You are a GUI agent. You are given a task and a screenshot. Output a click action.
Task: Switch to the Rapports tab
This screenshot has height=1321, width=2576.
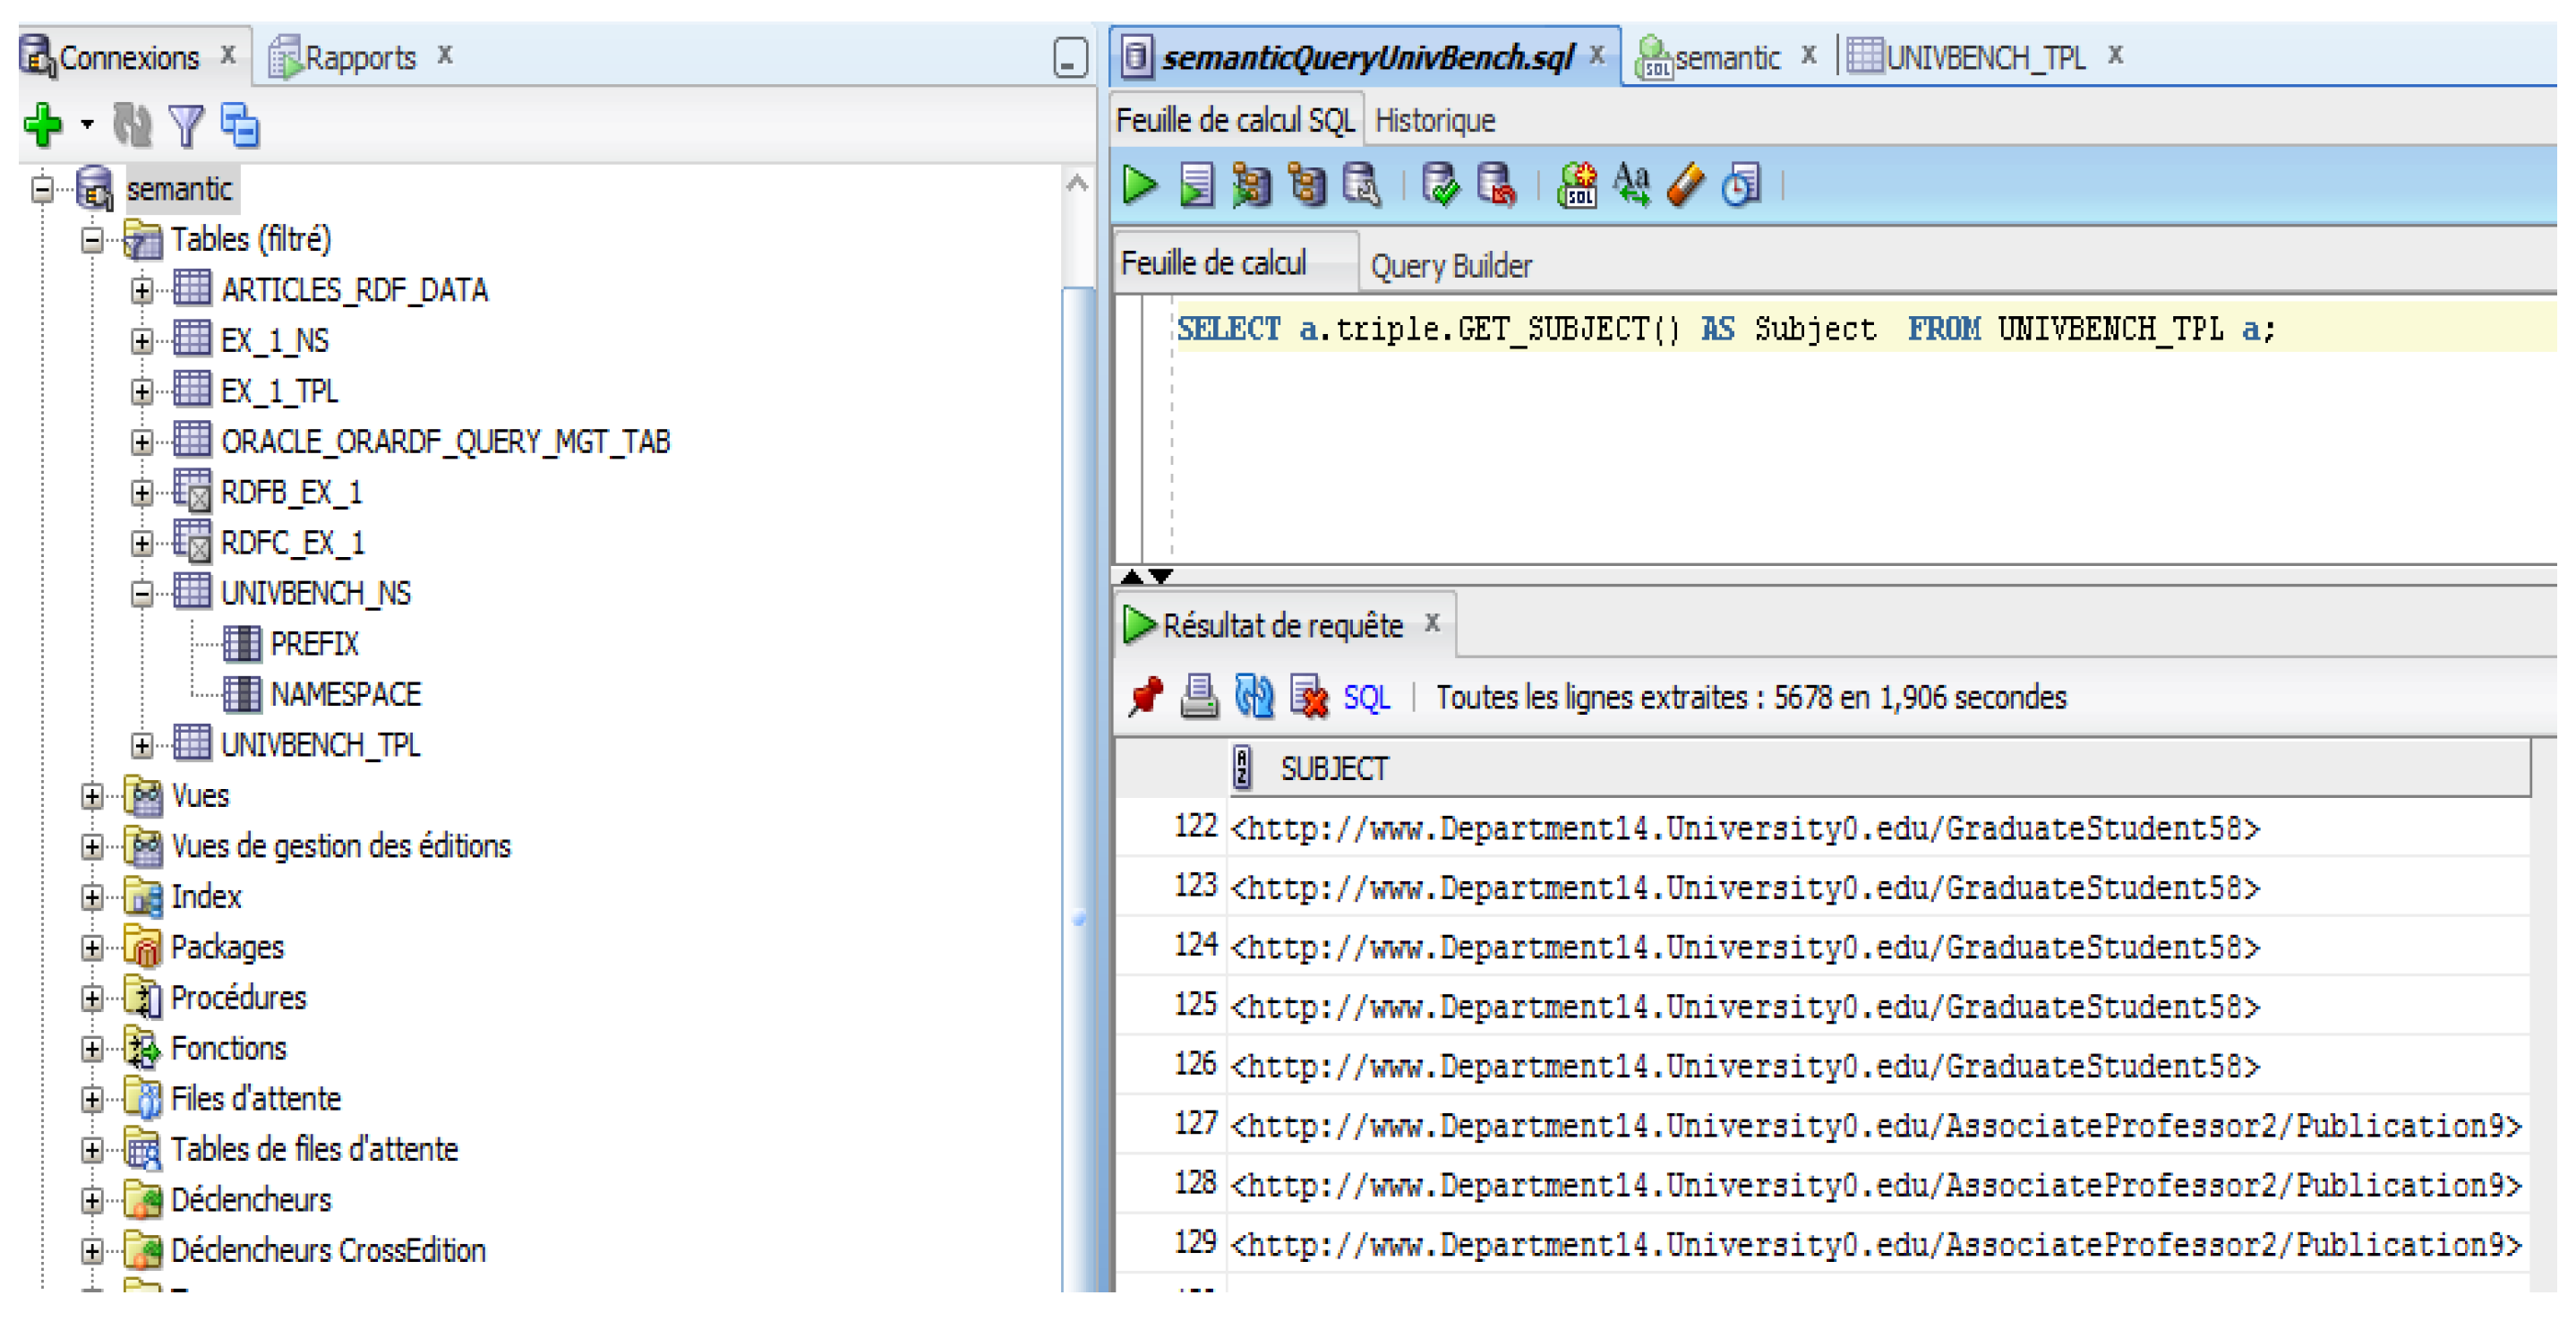359,58
